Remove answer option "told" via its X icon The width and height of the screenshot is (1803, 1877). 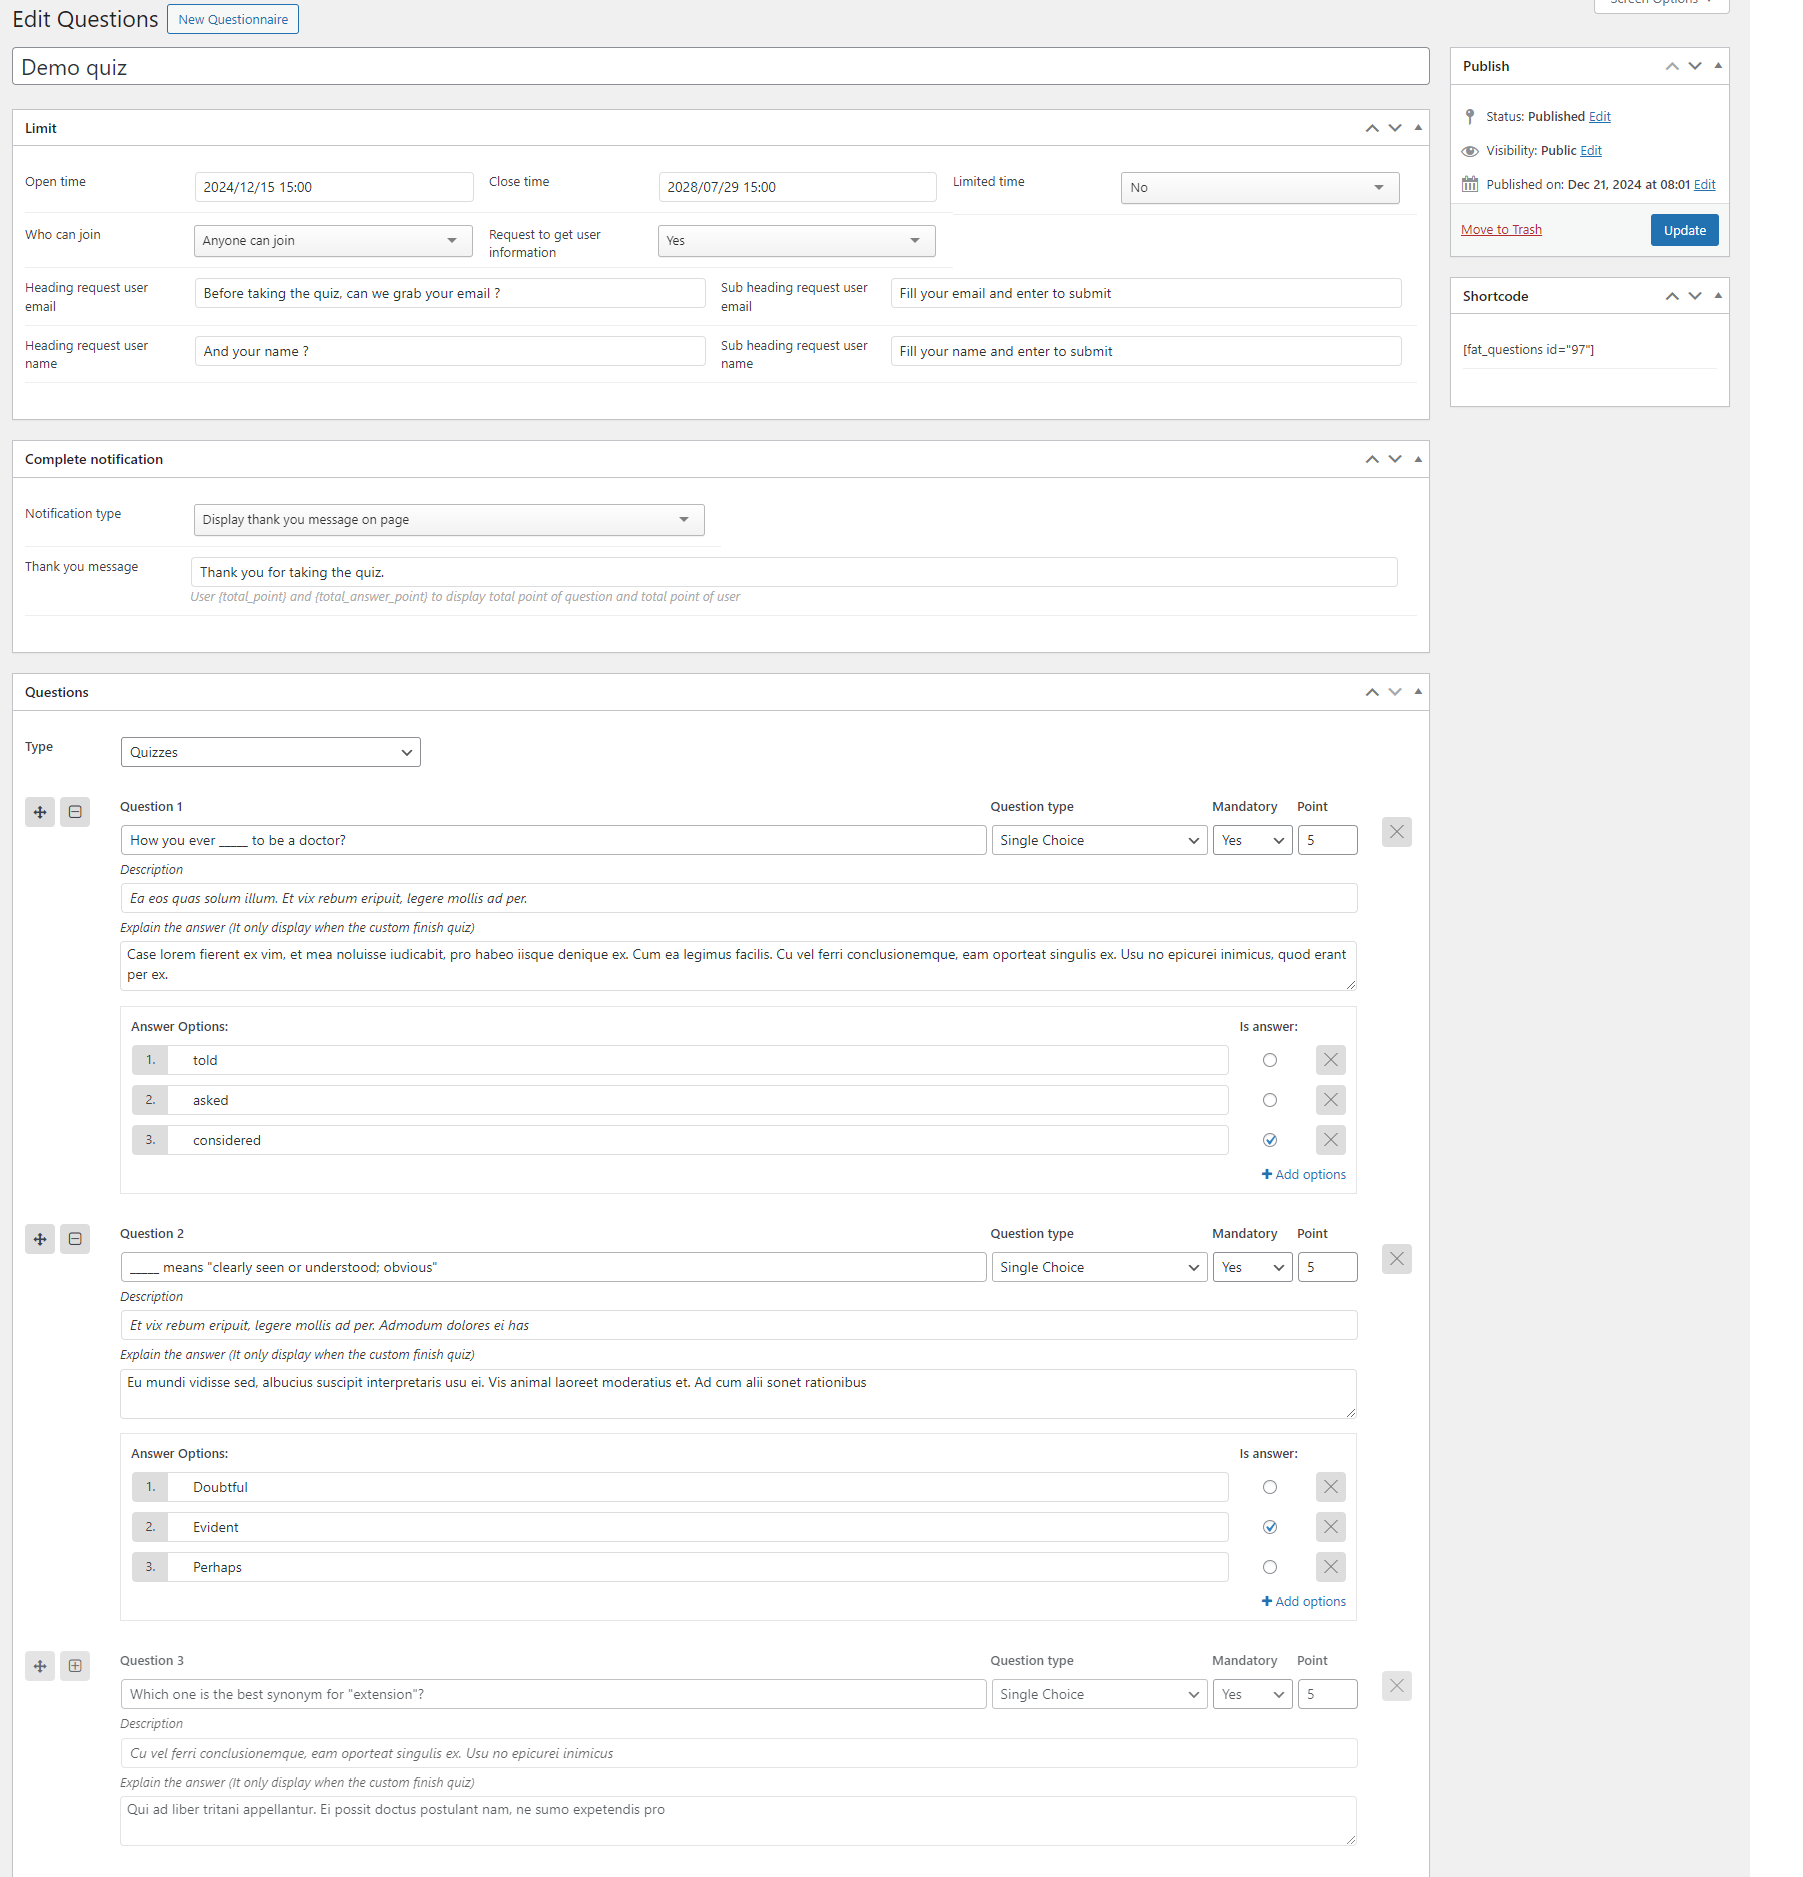pos(1330,1059)
